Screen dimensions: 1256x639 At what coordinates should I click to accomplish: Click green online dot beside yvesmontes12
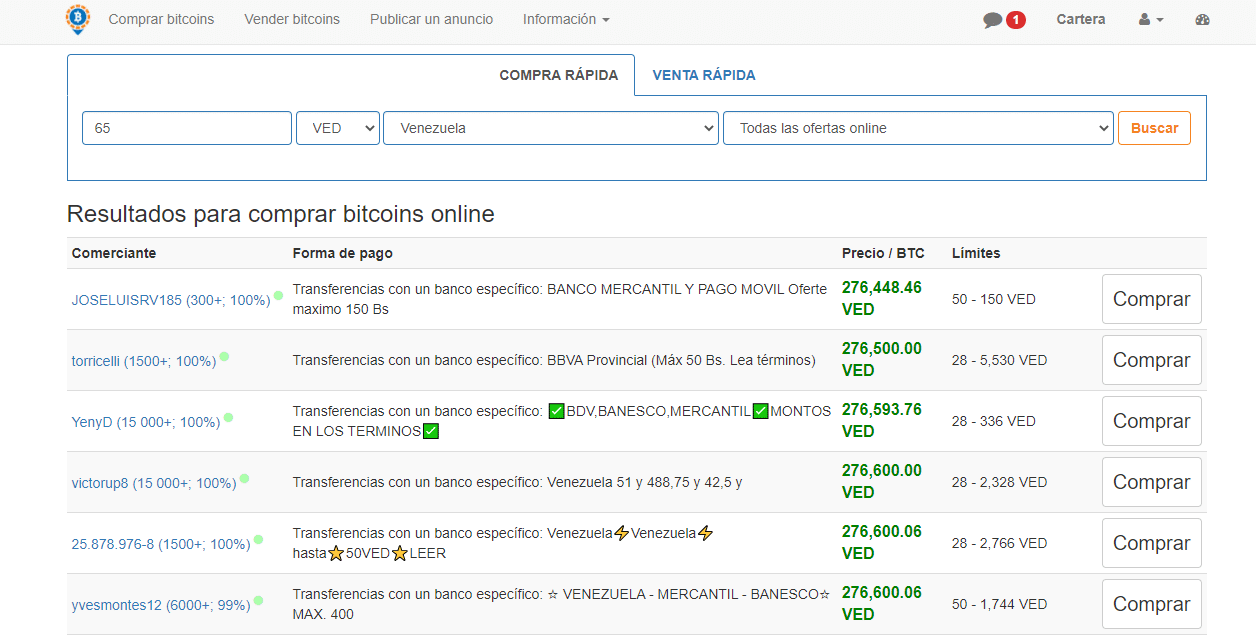(259, 600)
